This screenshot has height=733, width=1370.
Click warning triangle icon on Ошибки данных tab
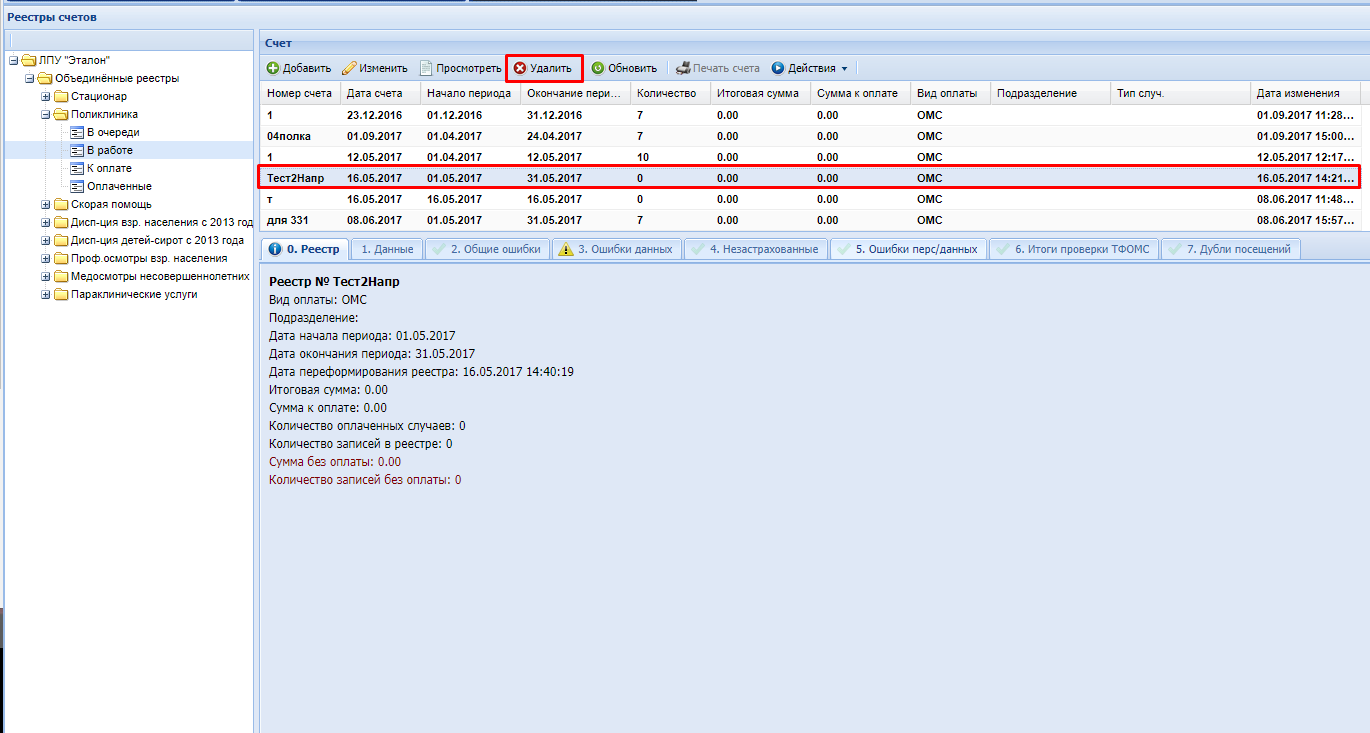point(566,249)
